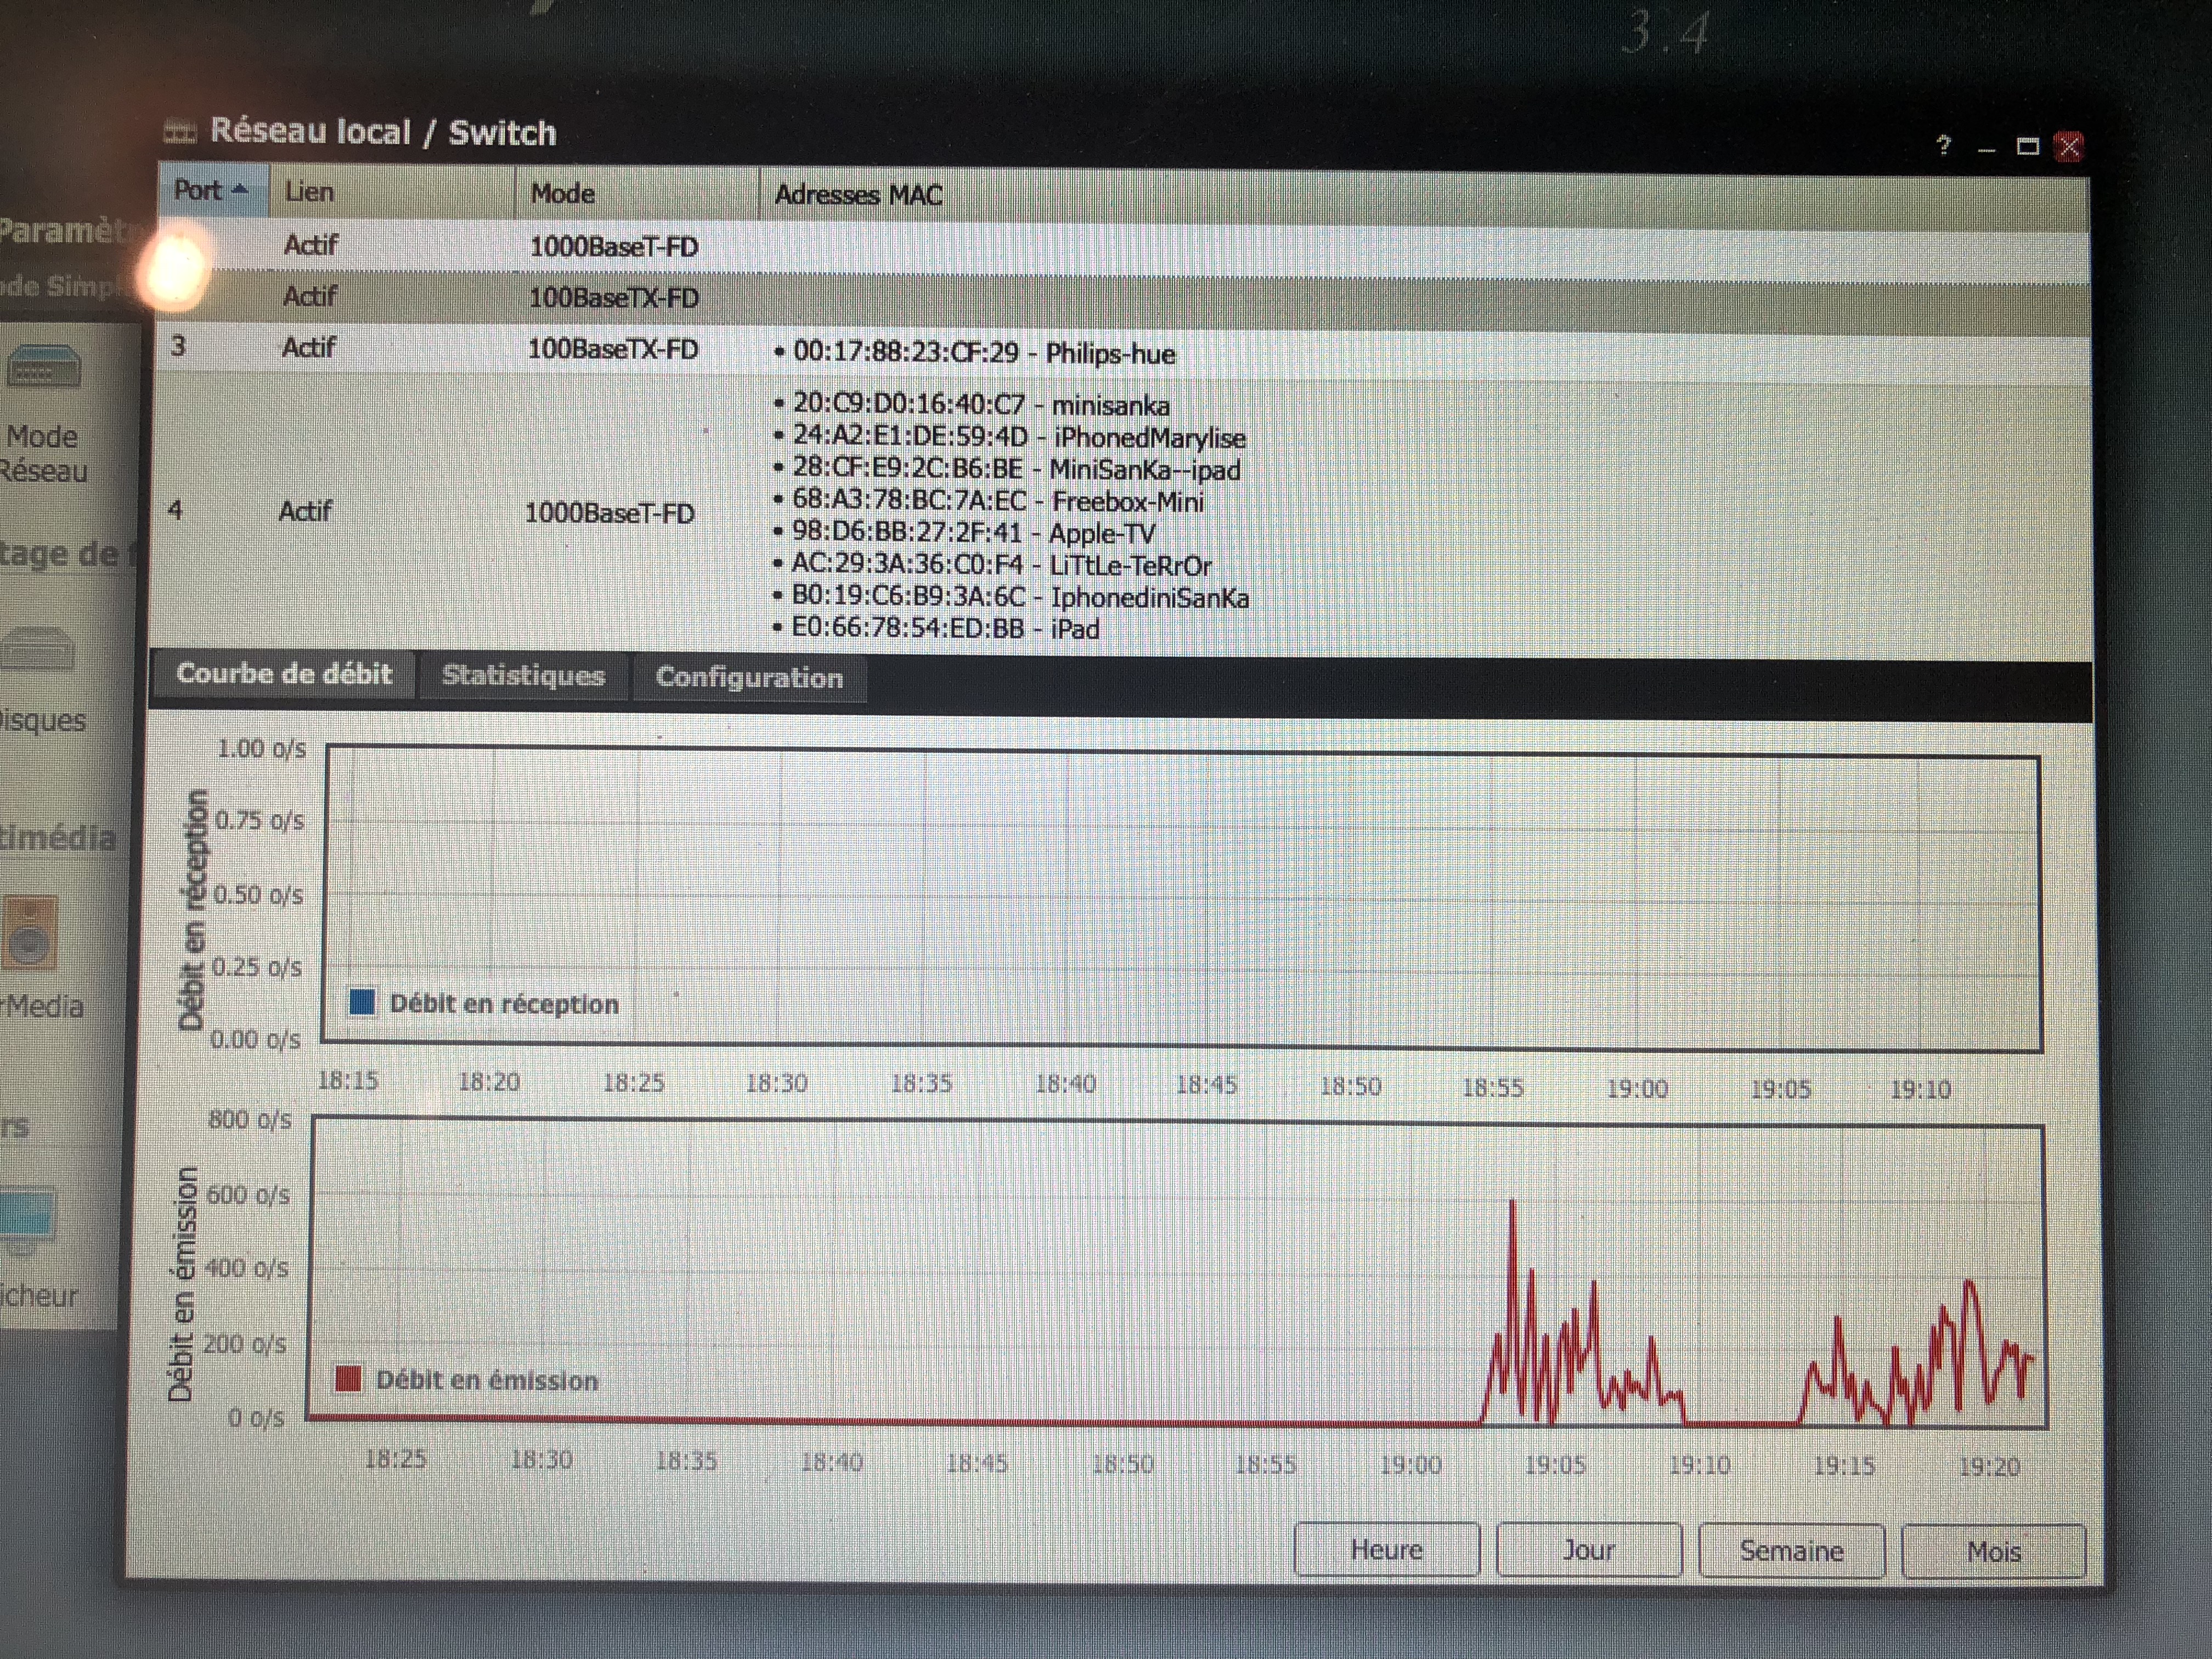Toggle sort arrow on Port column
Screen dimensions: 2212x1659
click(x=239, y=189)
